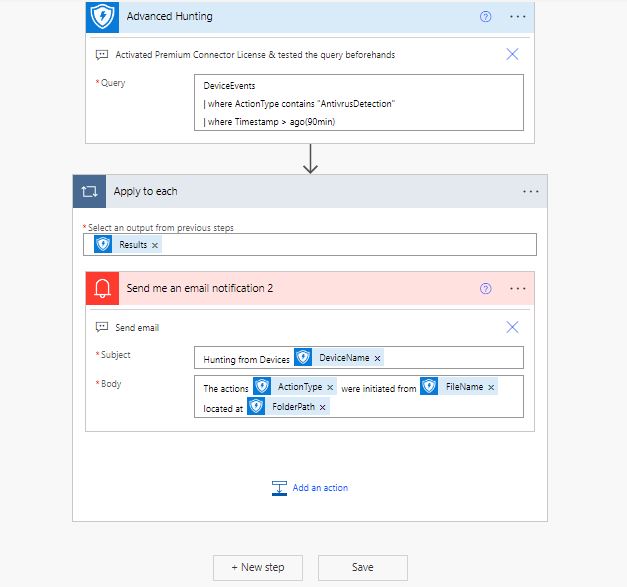This screenshot has height=587, width=627.
Task: Dismiss the Send email comment note
Action: coord(512,327)
